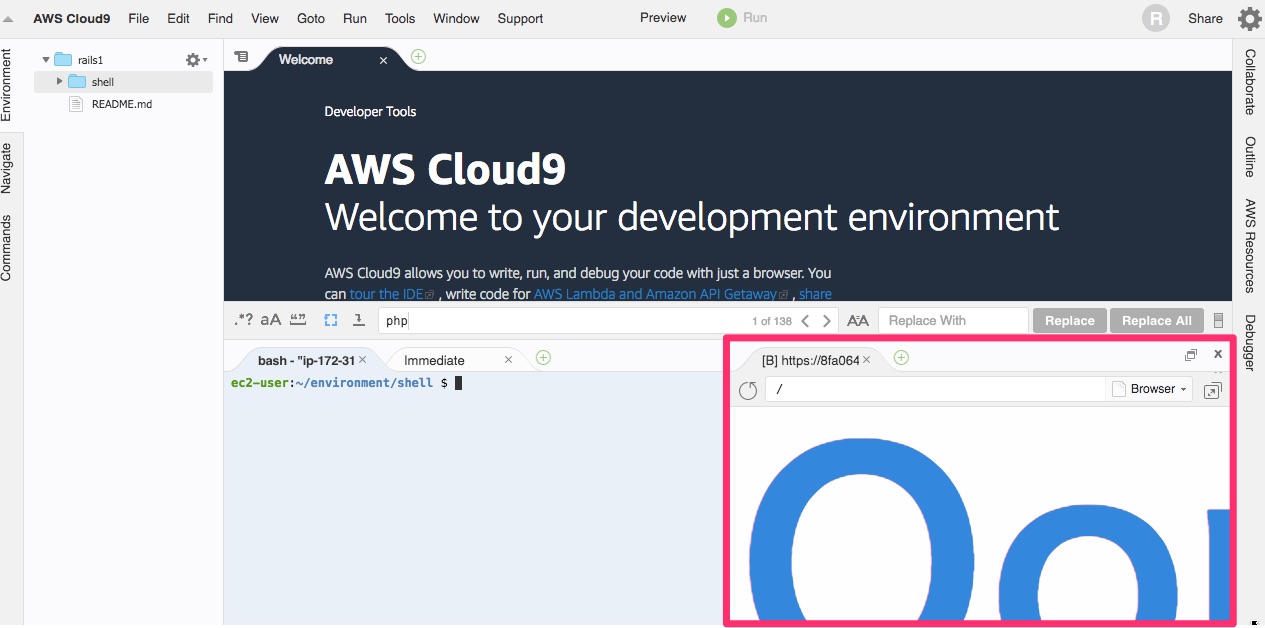Click the preview URL address field
The width and height of the screenshot is (1265, 628).
coord(935,389)
